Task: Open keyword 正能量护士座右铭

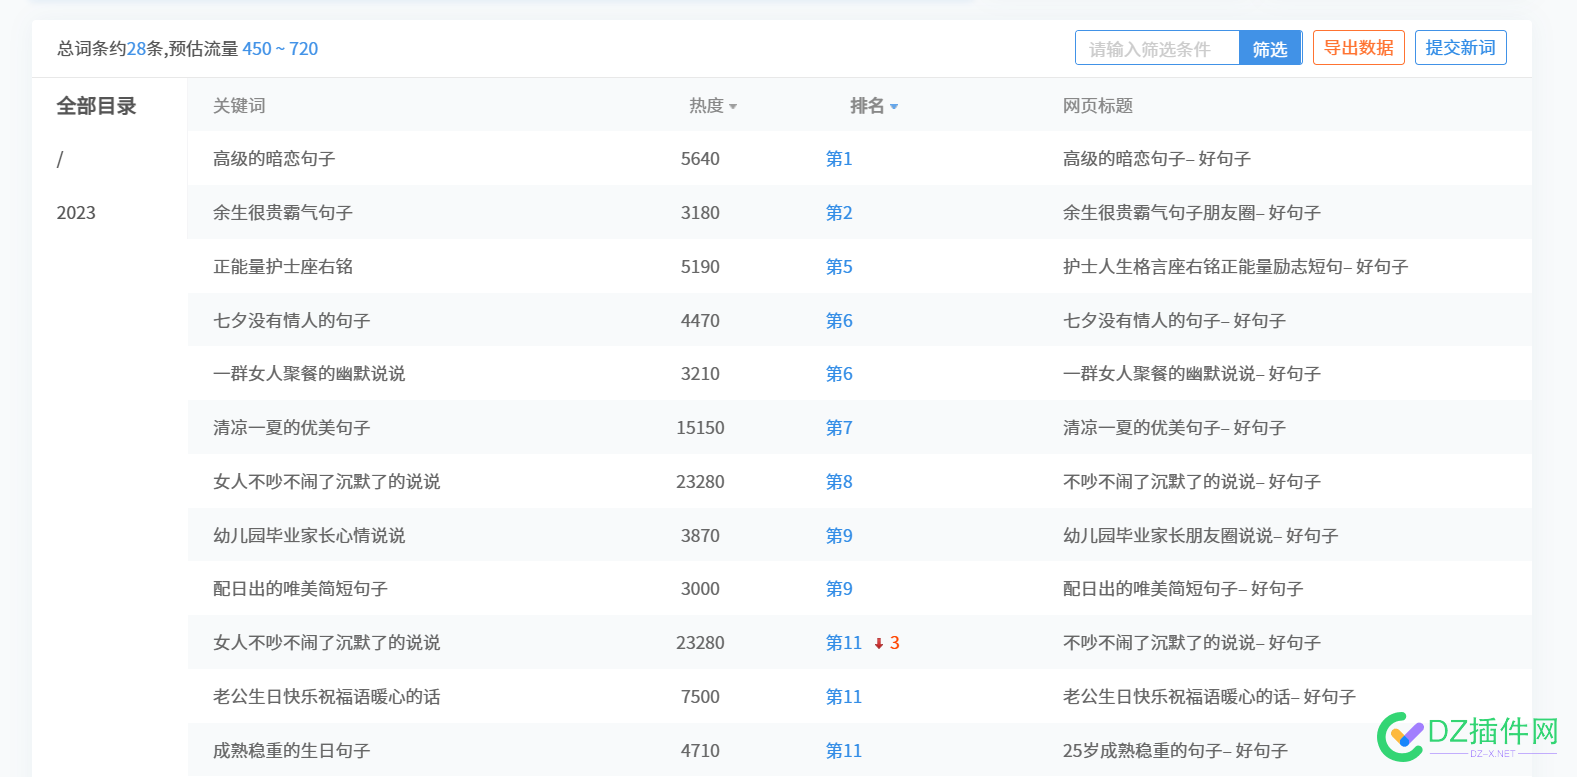Action: click(x=283, y=267)
